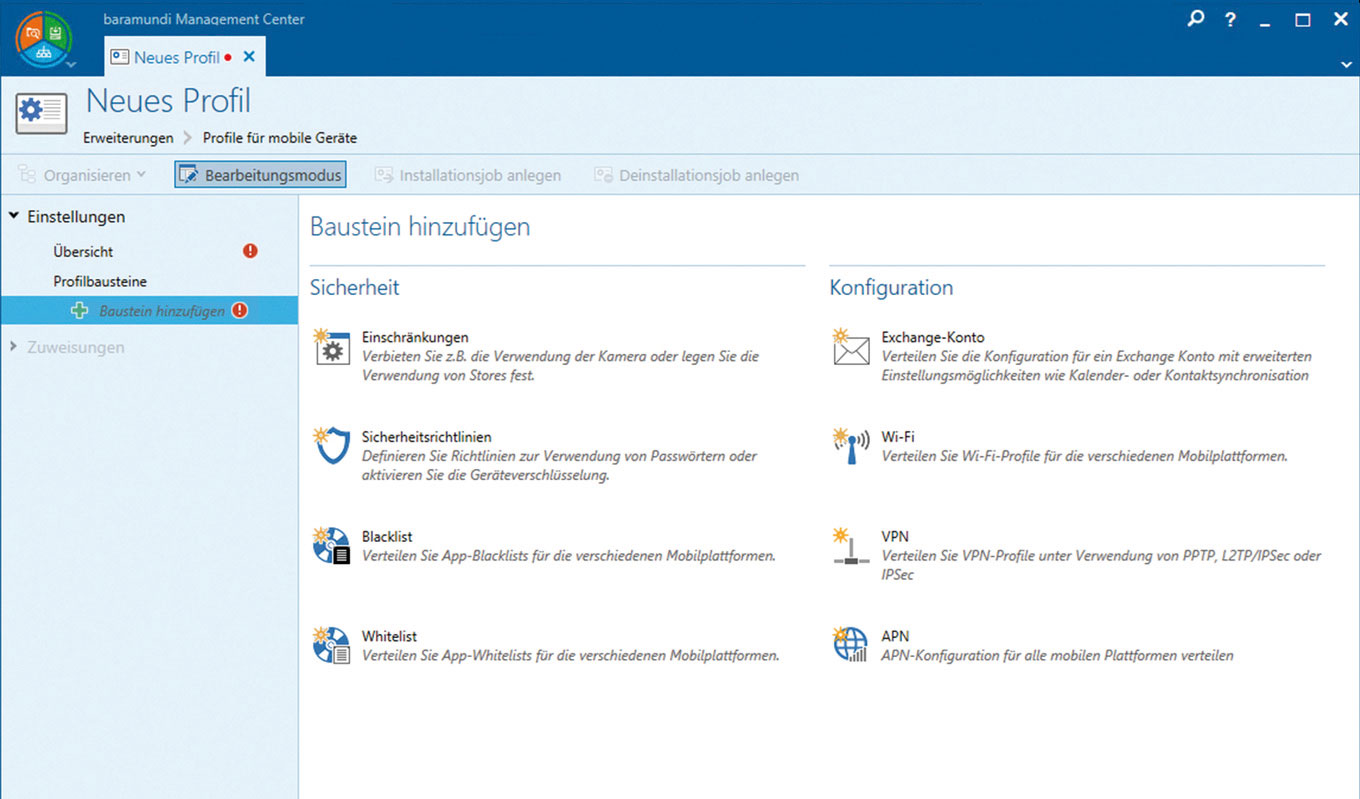Screen dimensions: 1360x799
Task: Click the green plus Baustein hinzufügen icon
Action: [x=80, y=311]
